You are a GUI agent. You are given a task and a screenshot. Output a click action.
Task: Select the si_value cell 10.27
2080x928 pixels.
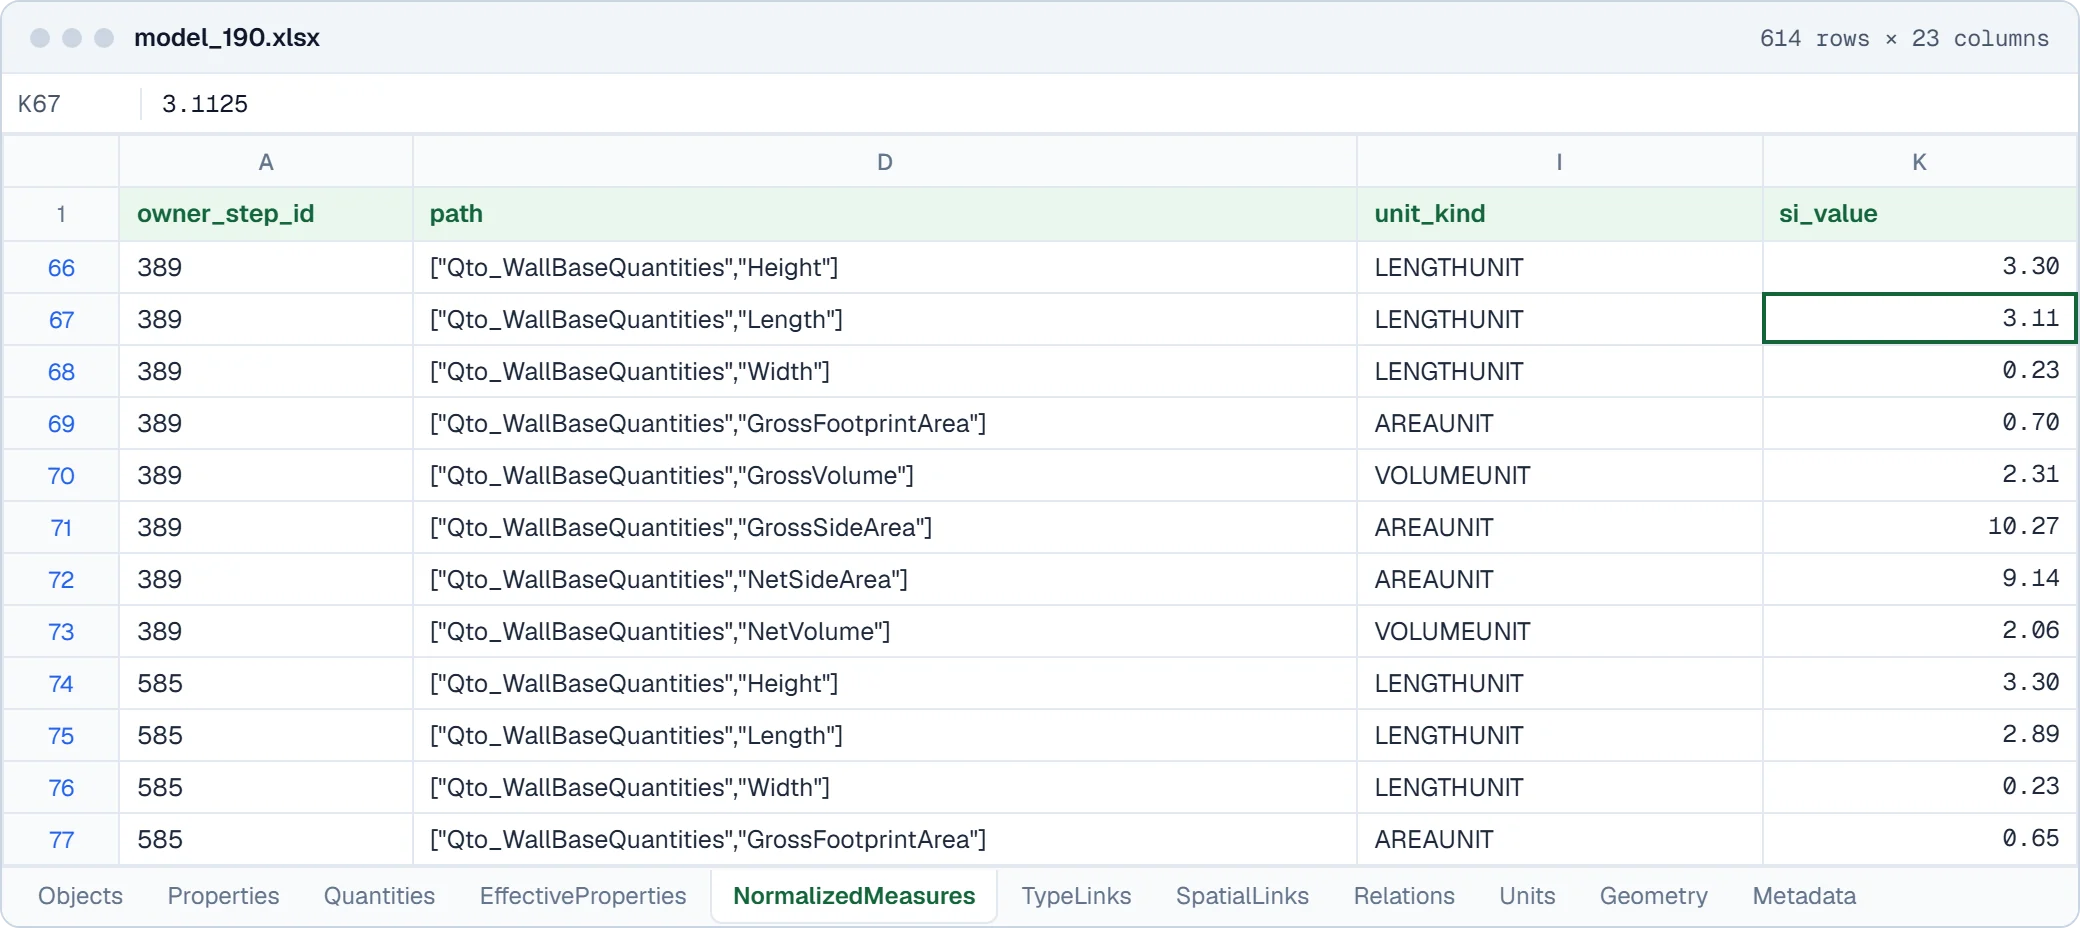pyautogui.click(x=1919, y=527)
